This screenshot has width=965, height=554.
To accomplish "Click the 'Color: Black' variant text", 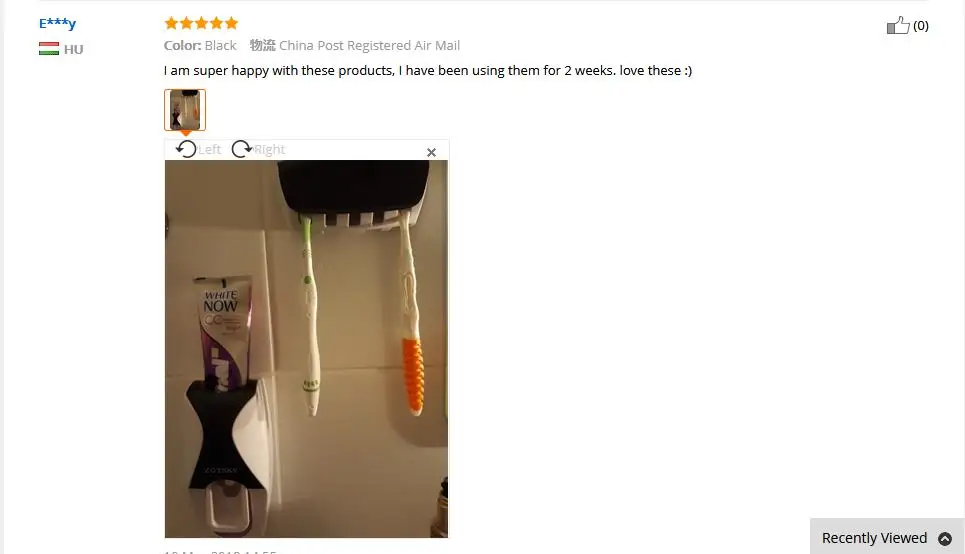I will 200,46.
